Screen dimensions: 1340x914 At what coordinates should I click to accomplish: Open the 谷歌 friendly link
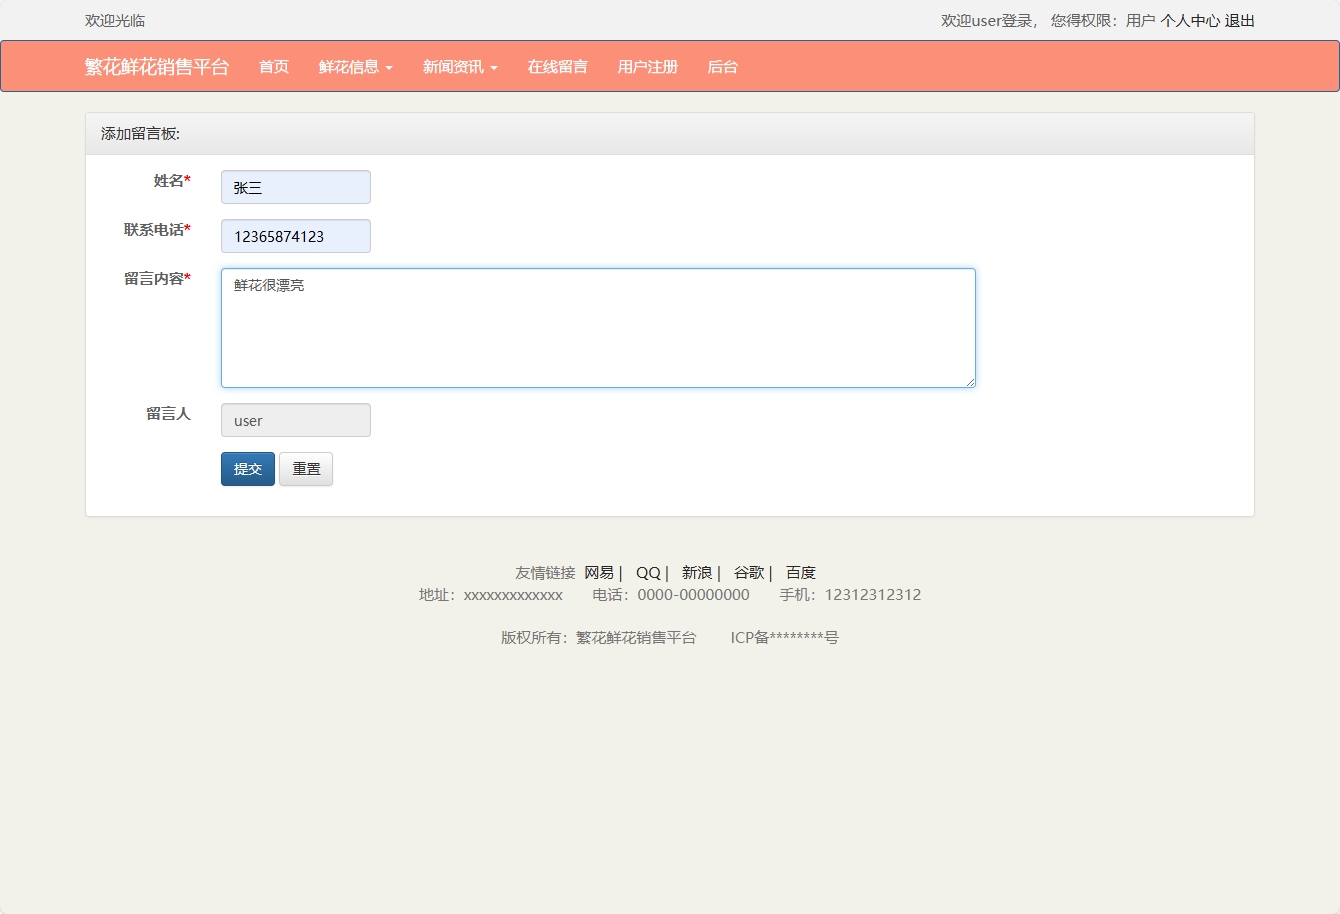(x=749, y=572)
